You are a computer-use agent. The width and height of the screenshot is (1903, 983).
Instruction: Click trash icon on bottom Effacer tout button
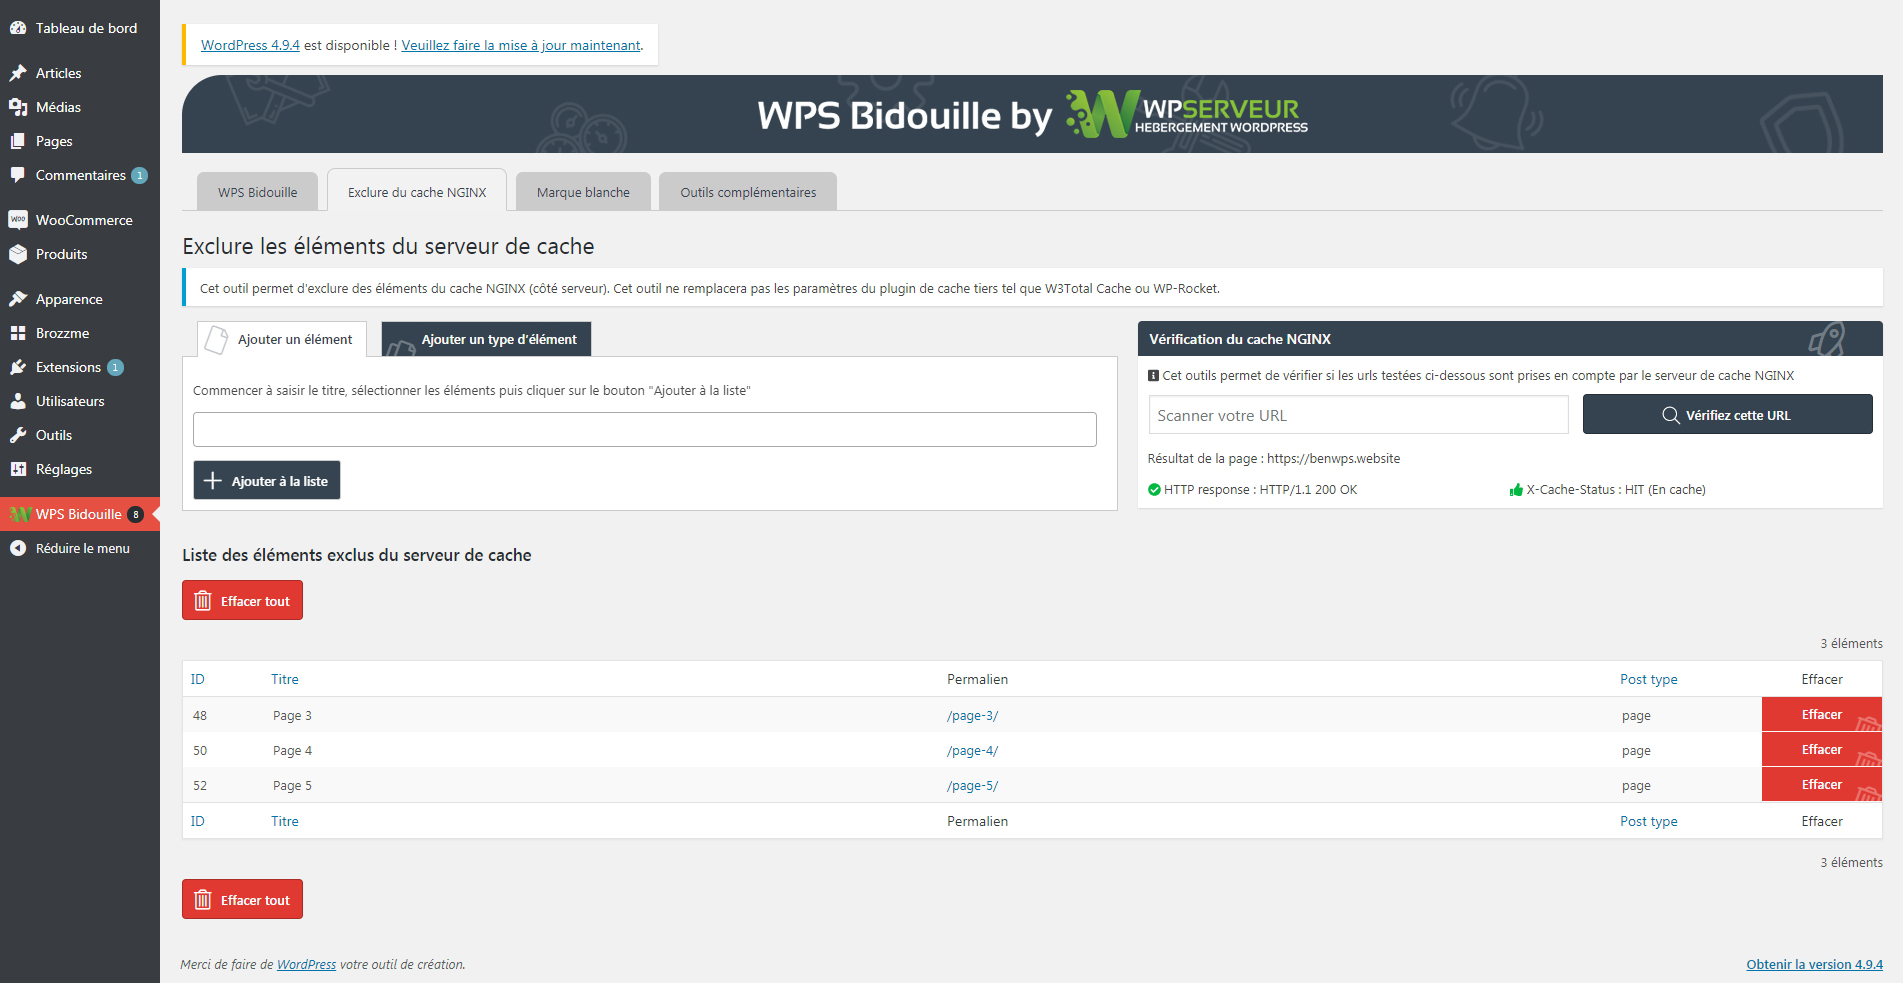click(x=203, y=900)
